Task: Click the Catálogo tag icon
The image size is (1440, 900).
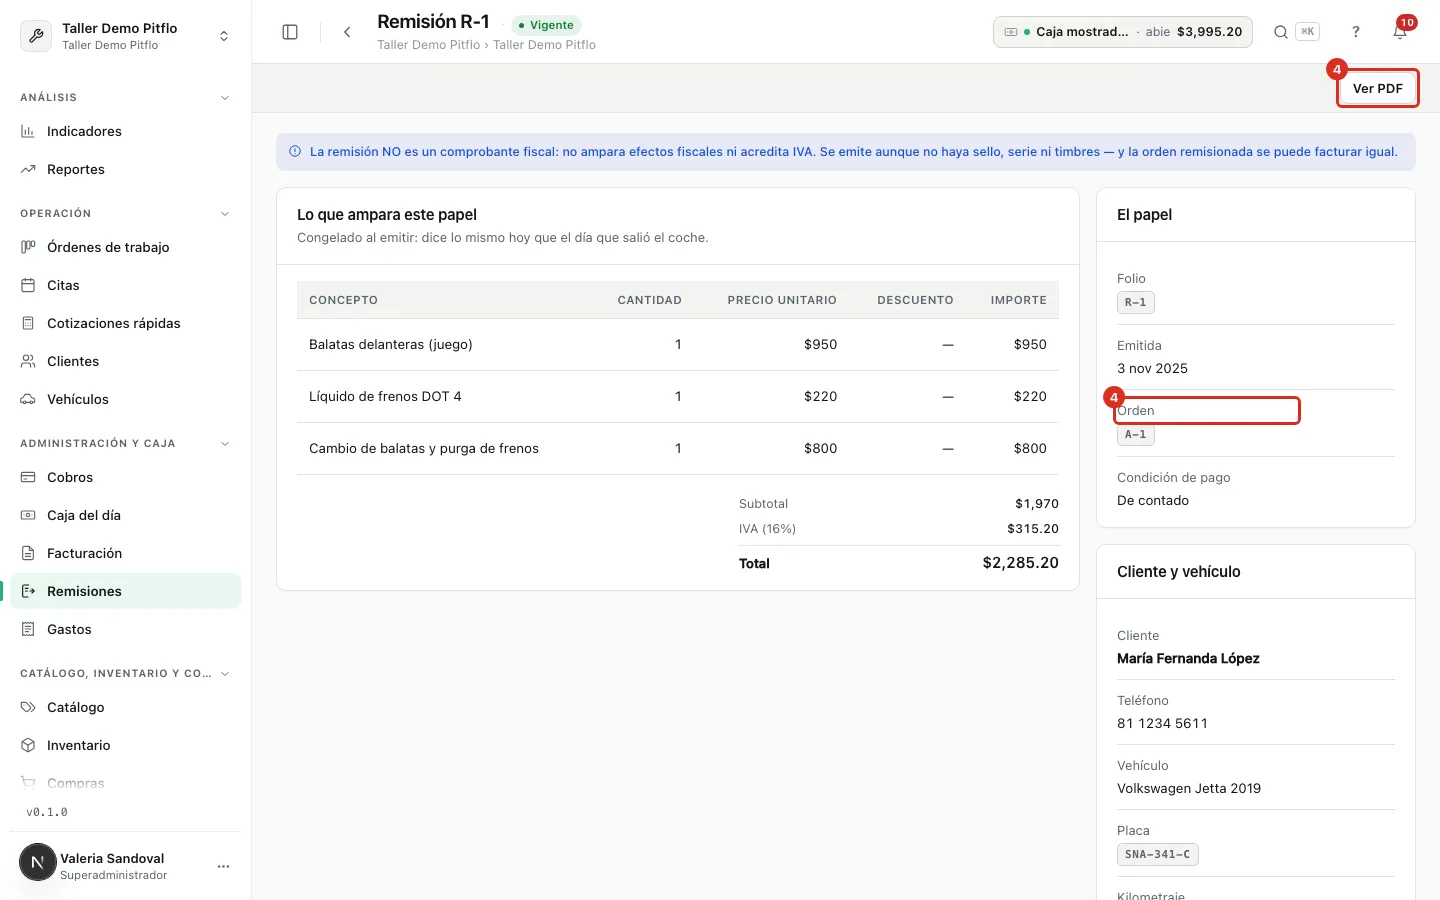Action: pos(28,707)
